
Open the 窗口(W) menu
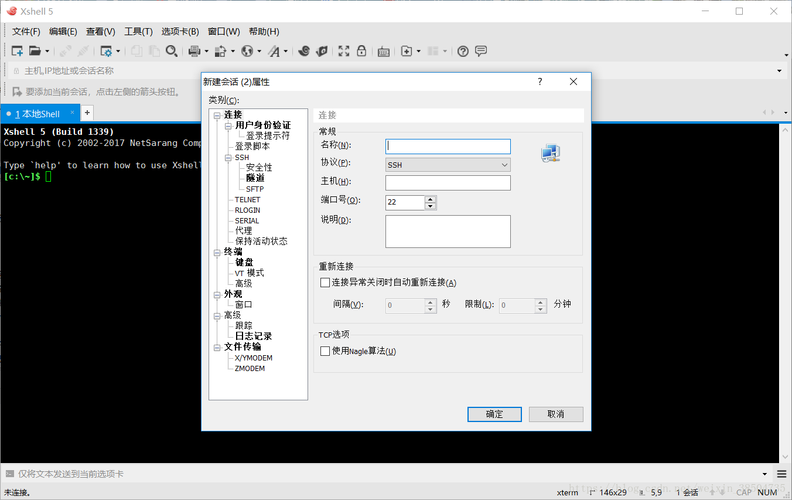coord(224,31)
